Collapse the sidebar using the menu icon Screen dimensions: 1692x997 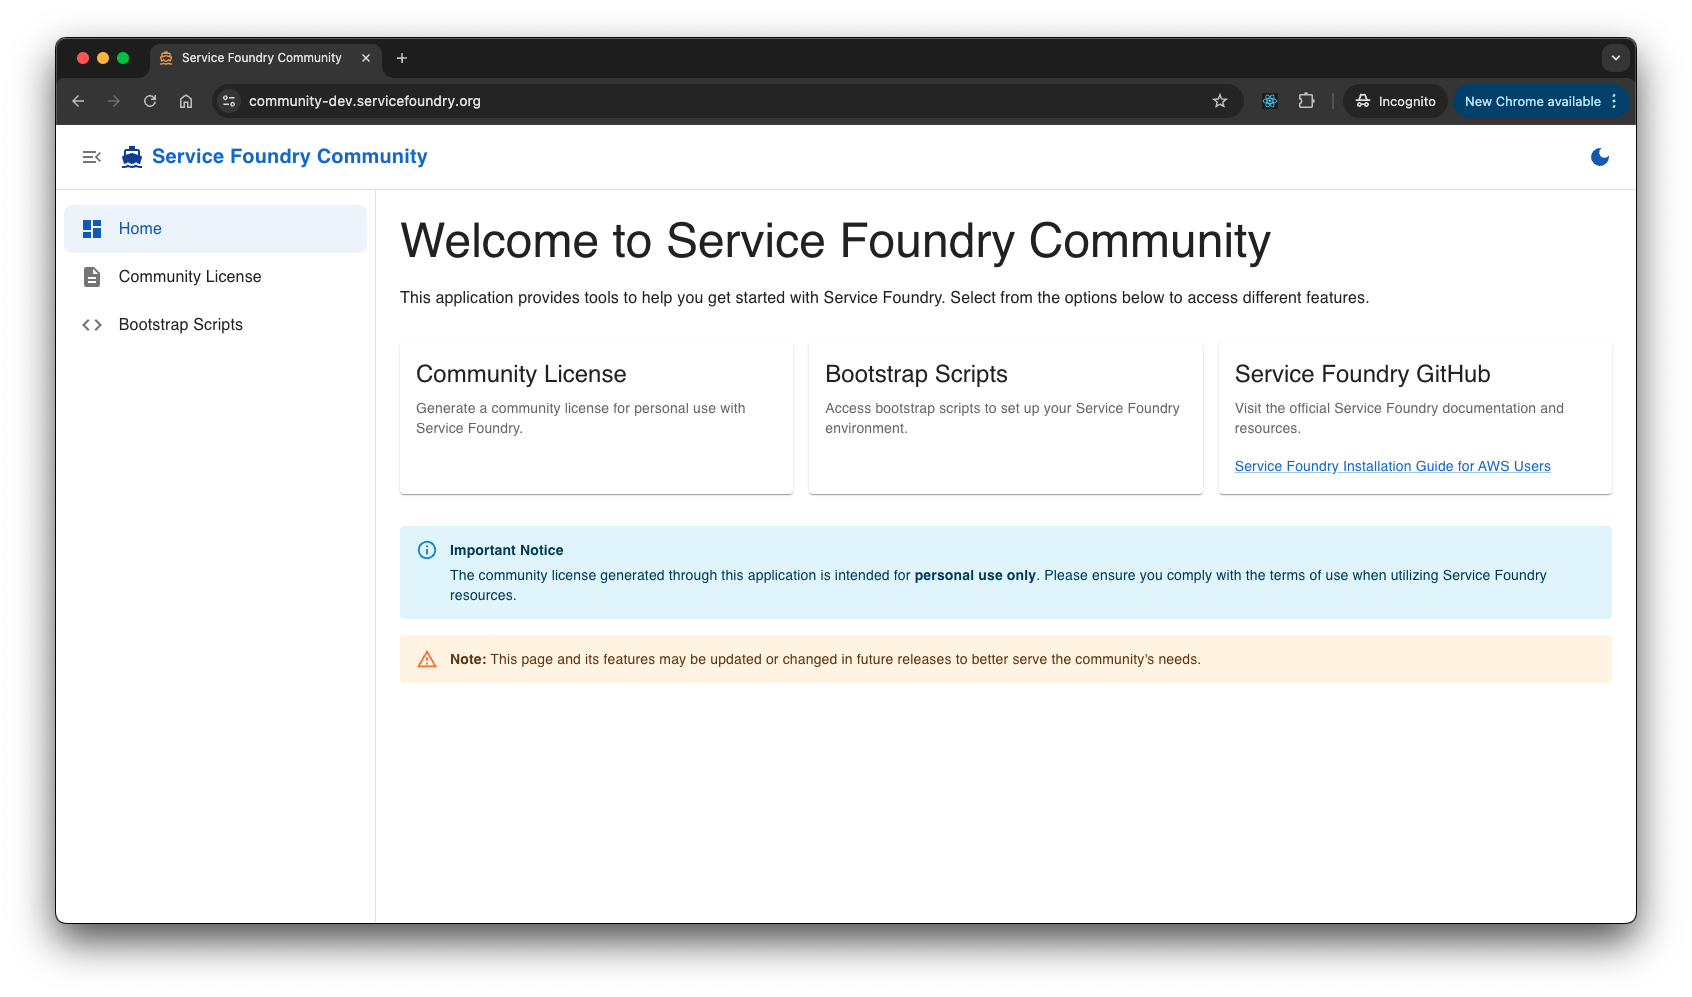tap(91, 157)
